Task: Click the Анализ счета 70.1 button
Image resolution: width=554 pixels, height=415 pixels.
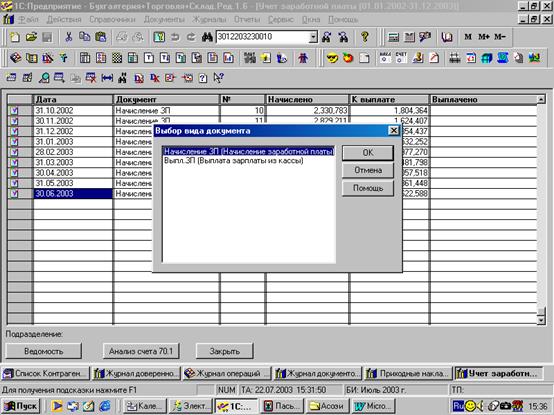Action: [x=141, y=351]
